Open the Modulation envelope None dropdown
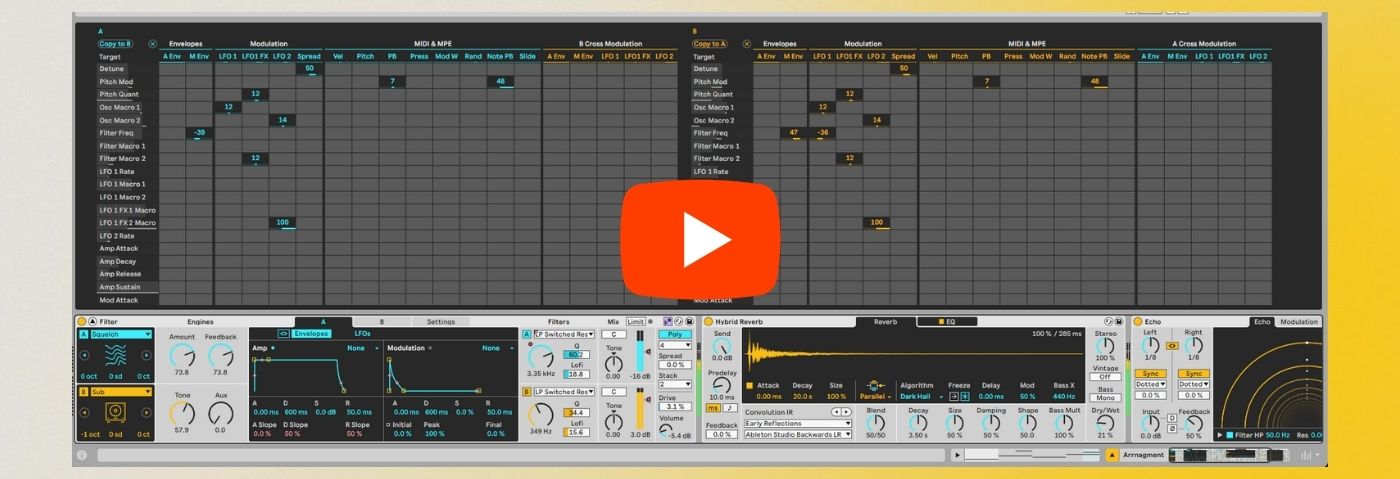The height and width of the screenshot is (479, 1400). tap(497, 348)
